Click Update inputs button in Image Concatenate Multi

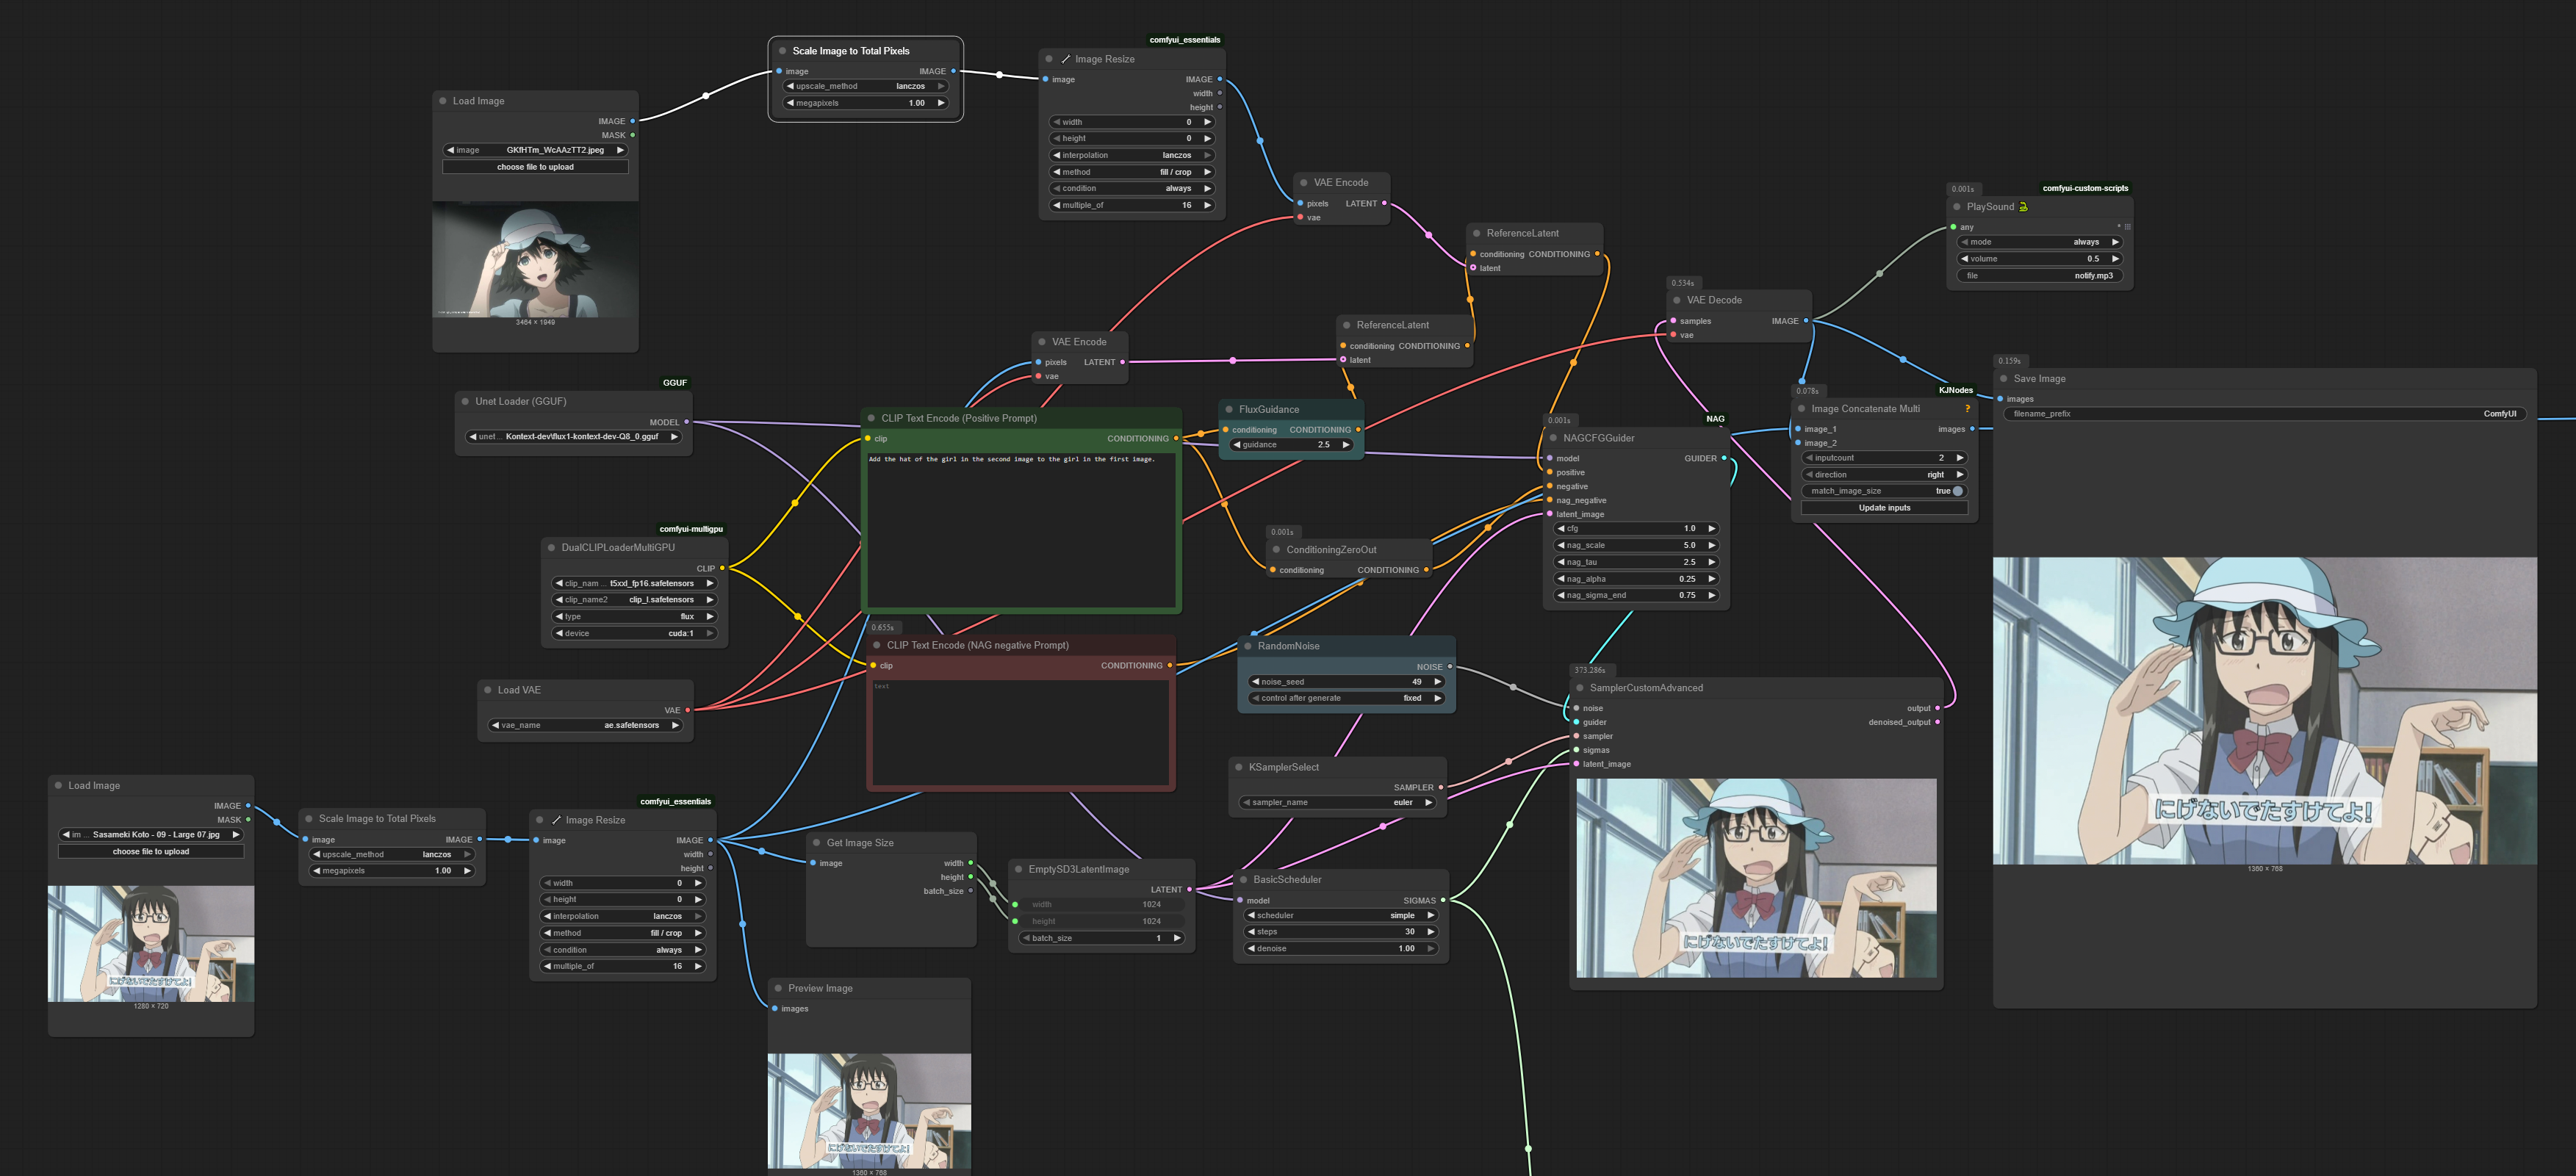pos(1884,508)
